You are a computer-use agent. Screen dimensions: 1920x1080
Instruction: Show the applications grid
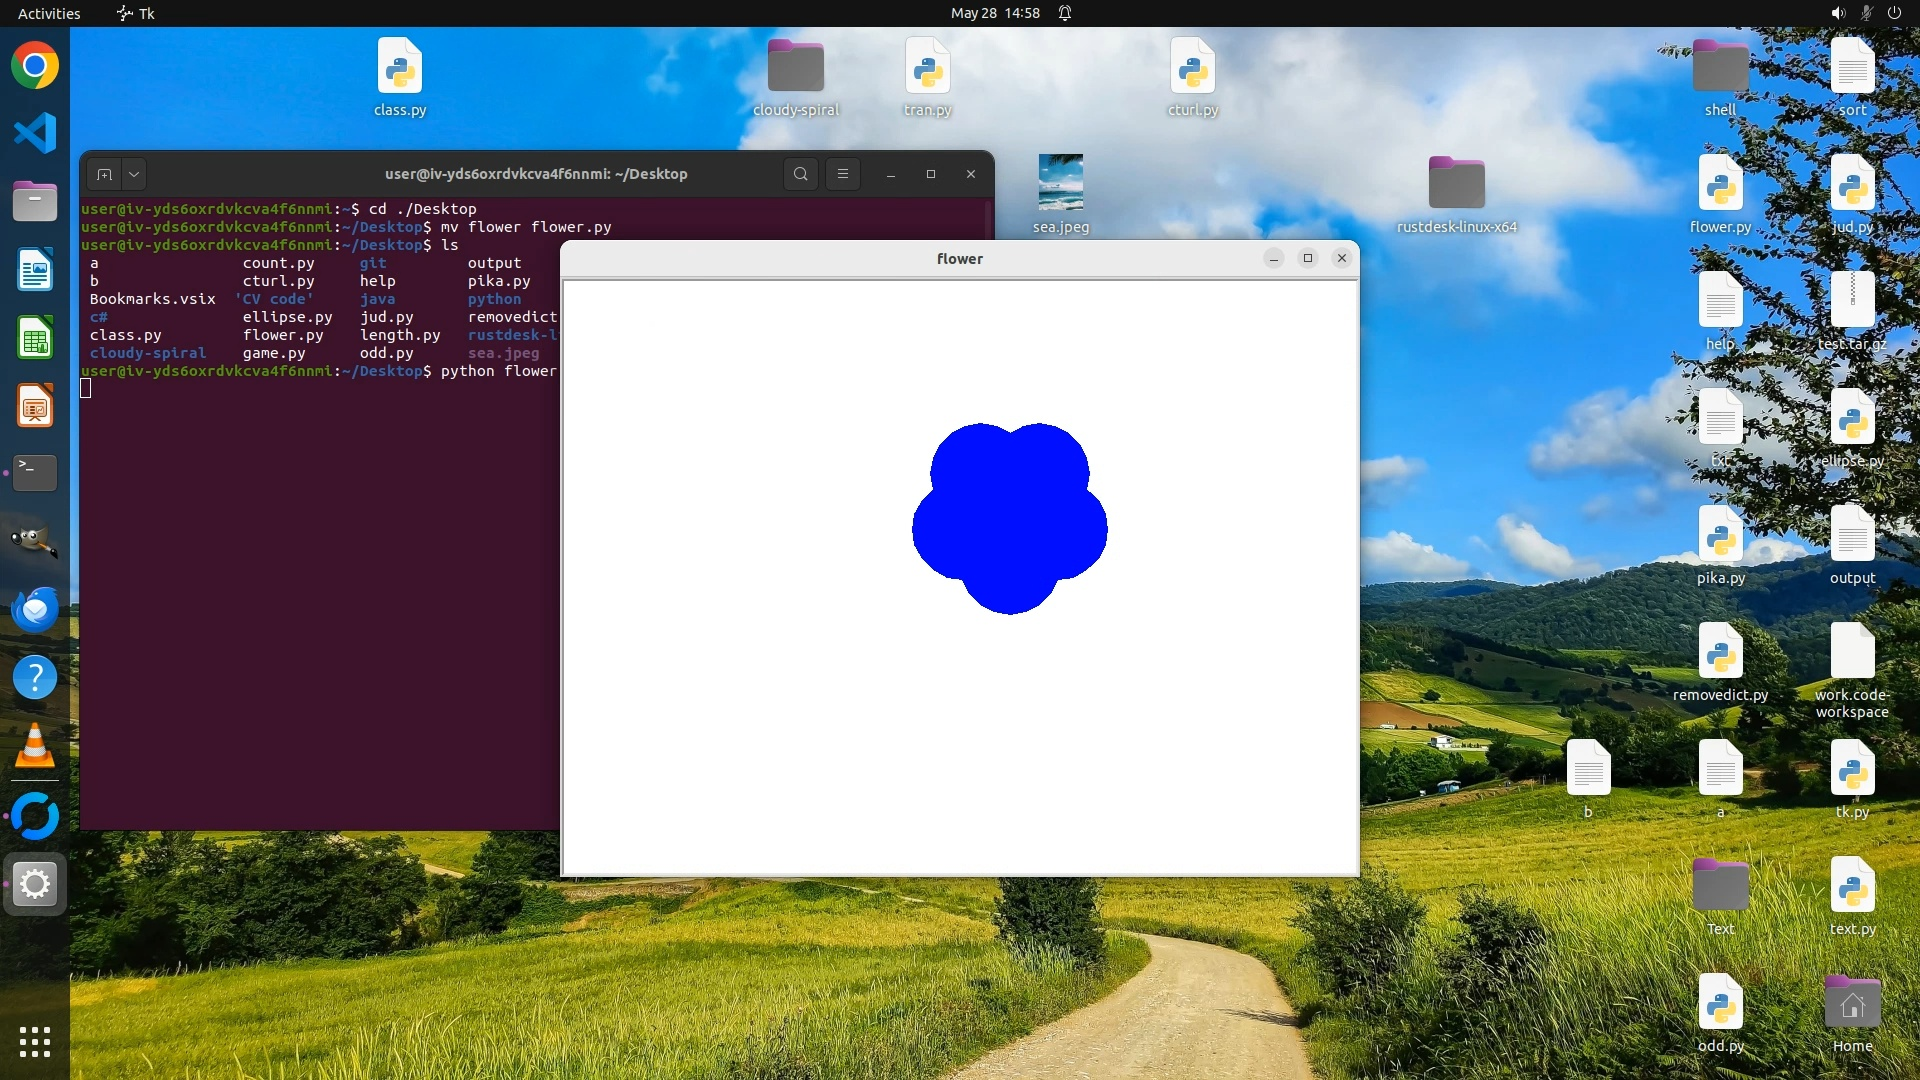(x=35, y=1042)
